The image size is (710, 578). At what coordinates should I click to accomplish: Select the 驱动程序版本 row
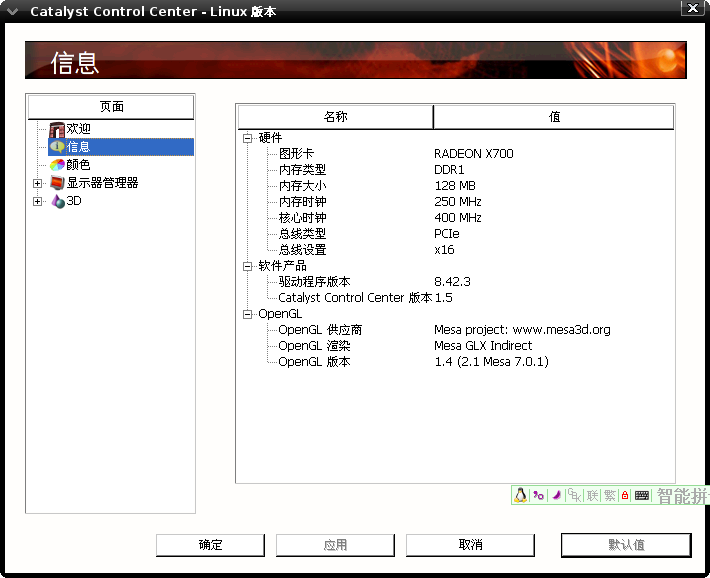[458, 282]
